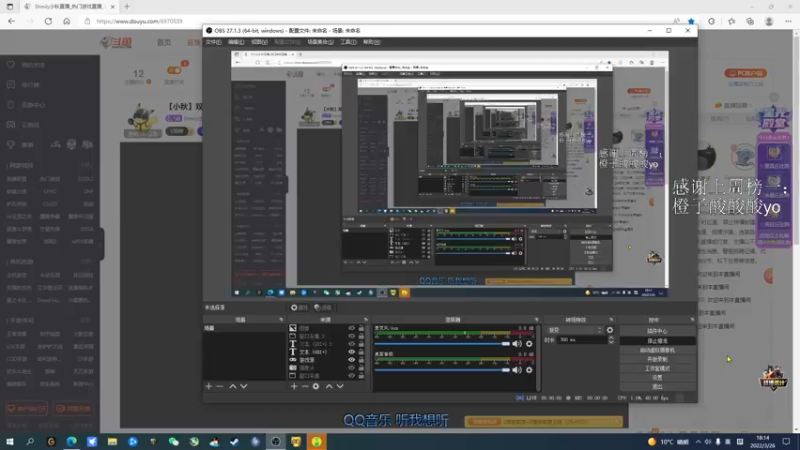Refresh the Edge browser page
The image size is (800, 450).
pos(48,21)
